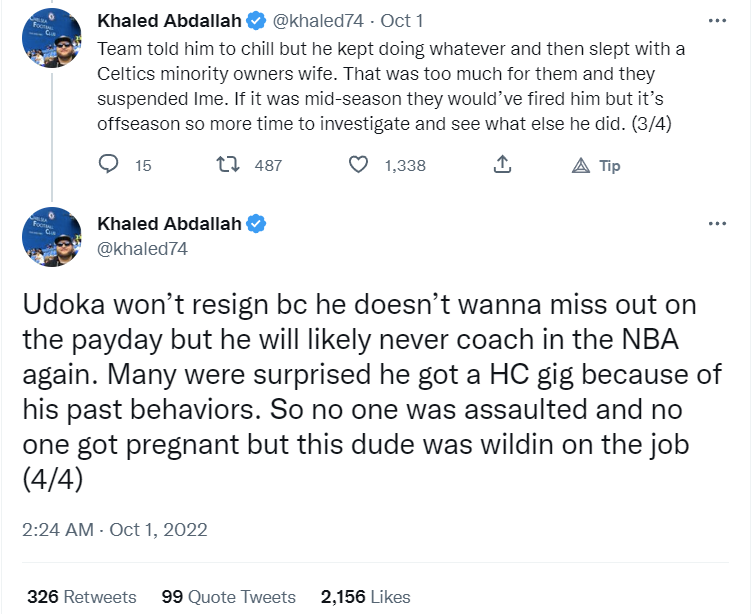Open more options on the 3/4 tweet
The height and width of the screenshot is (614, 755).
(716, 20)
